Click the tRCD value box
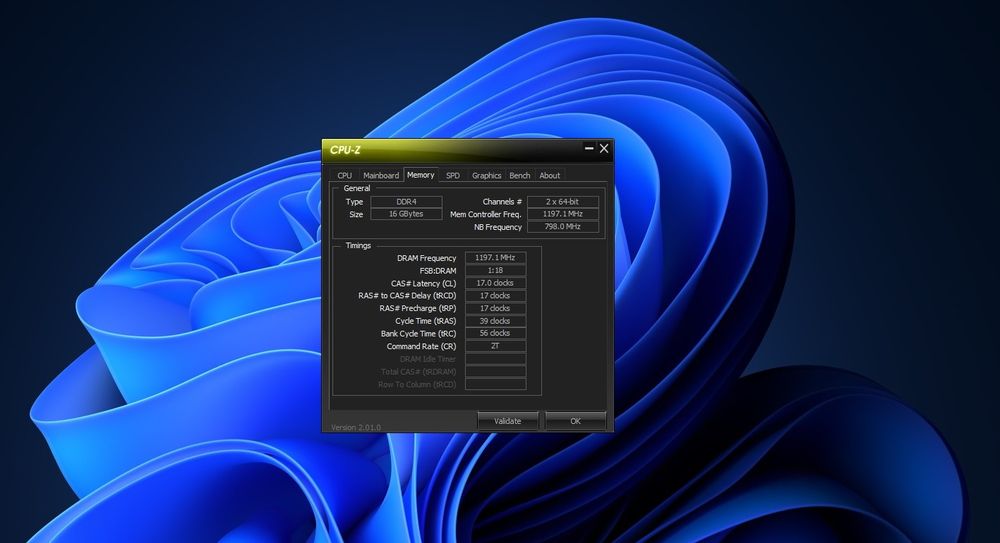The width and height of the screenshot is (1000, 543). tap(496, 295)
